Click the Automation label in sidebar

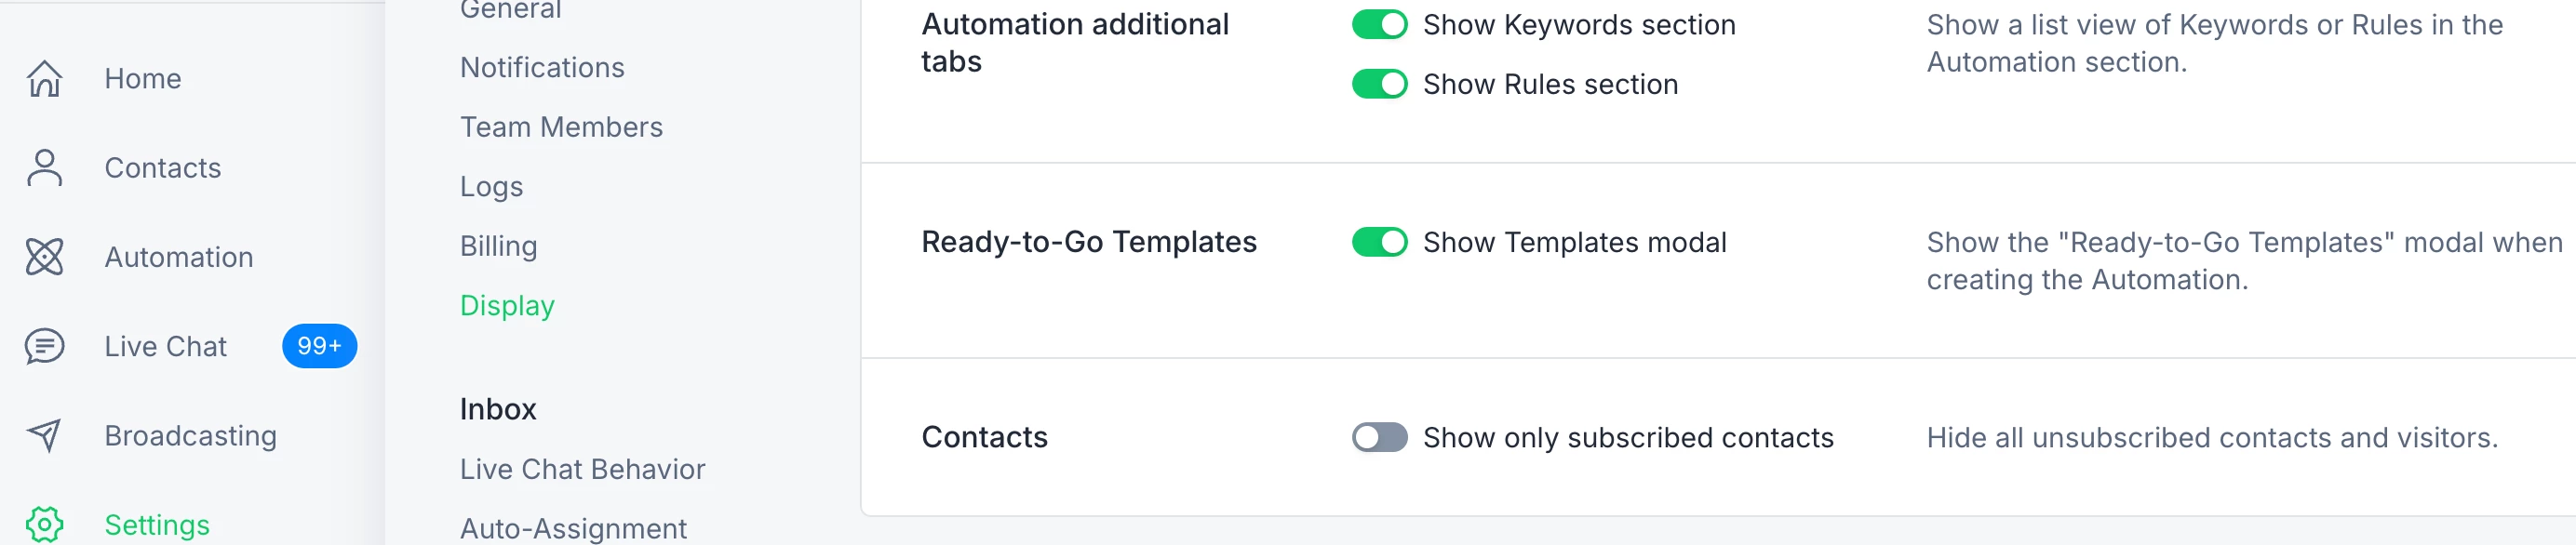click(x=179, y=257)
